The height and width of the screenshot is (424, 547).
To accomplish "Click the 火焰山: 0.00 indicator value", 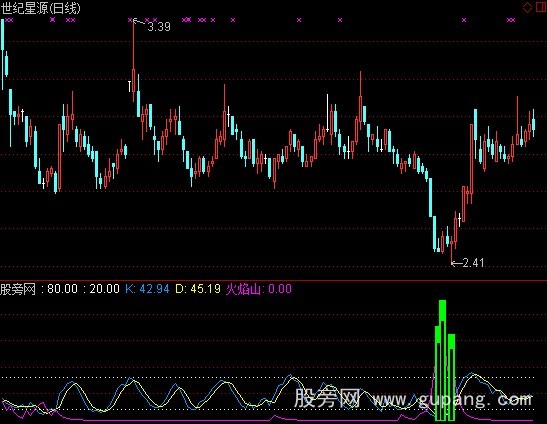I will pos(258,289).
